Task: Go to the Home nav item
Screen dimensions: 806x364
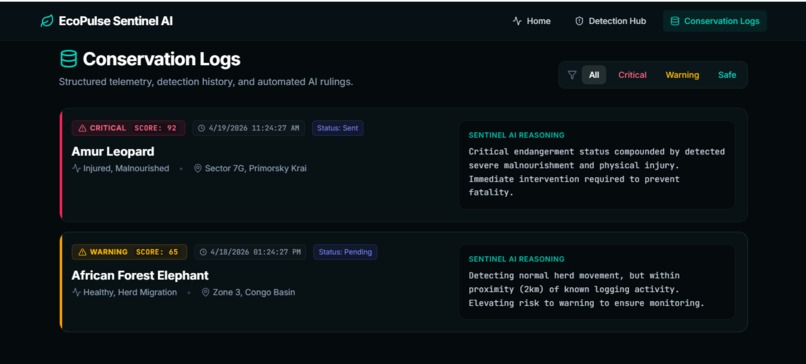Action: (x=532, y=21)
